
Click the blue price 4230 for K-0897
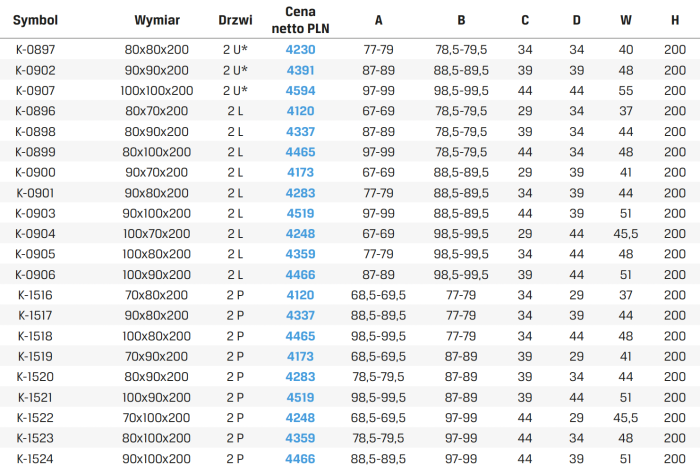(x=300, y=50)
